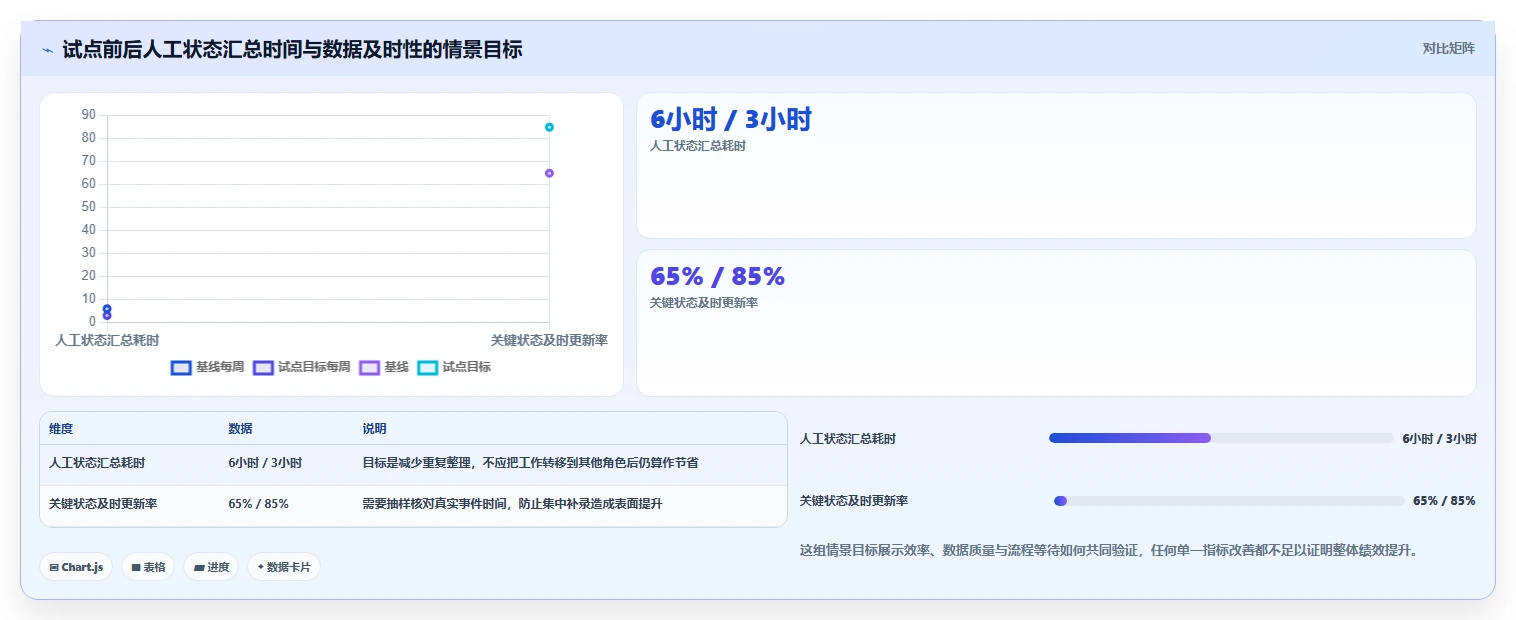Click the 6小时 / 3小时 large card value
This screenshot has width=1516, height=620.
(x=731, y=120)
